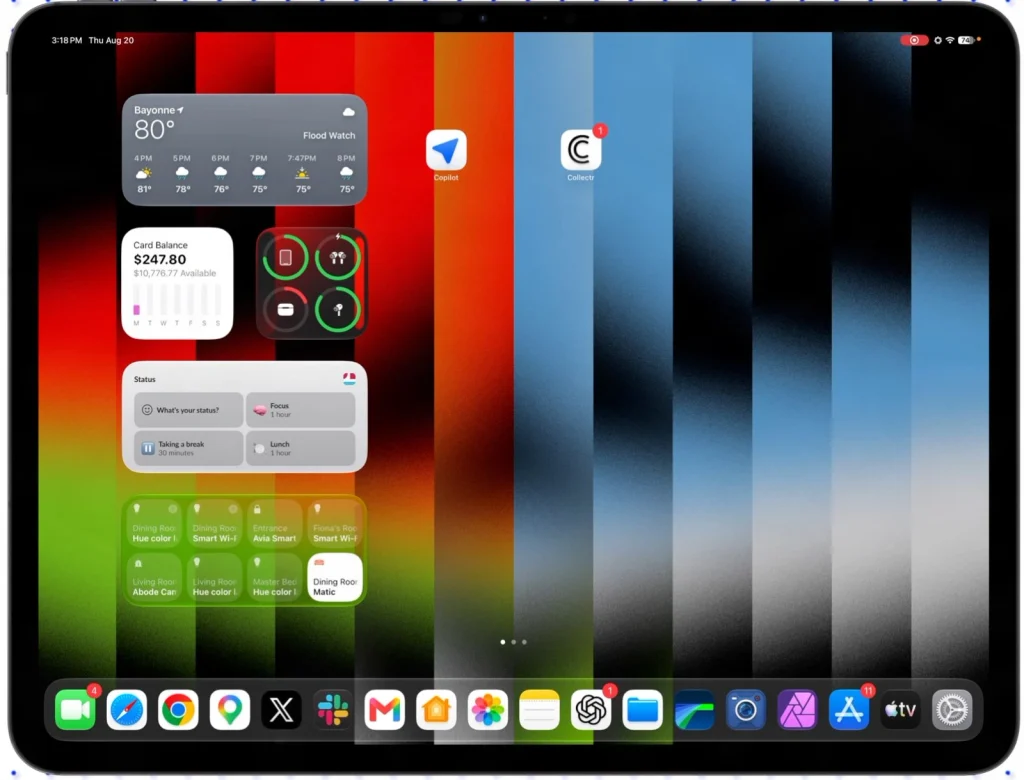
Task: Tap the Slack logo in Status widget
Action: [349, 378]
